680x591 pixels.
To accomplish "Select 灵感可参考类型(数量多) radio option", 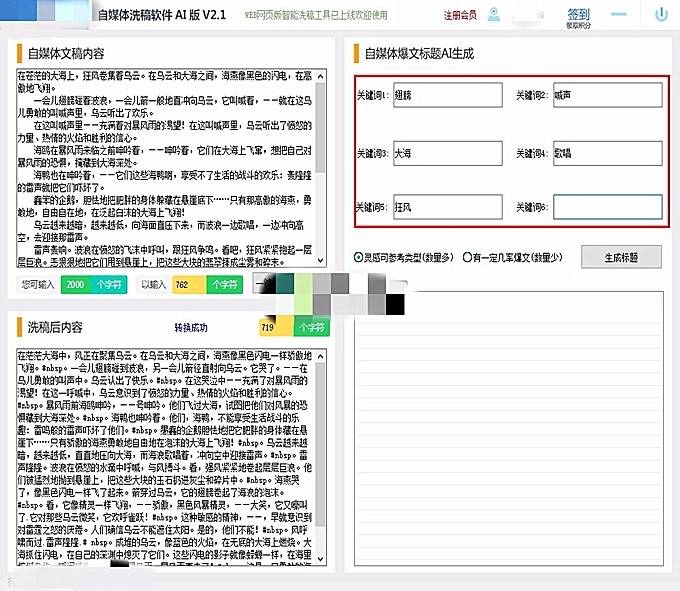I will 404,258.
